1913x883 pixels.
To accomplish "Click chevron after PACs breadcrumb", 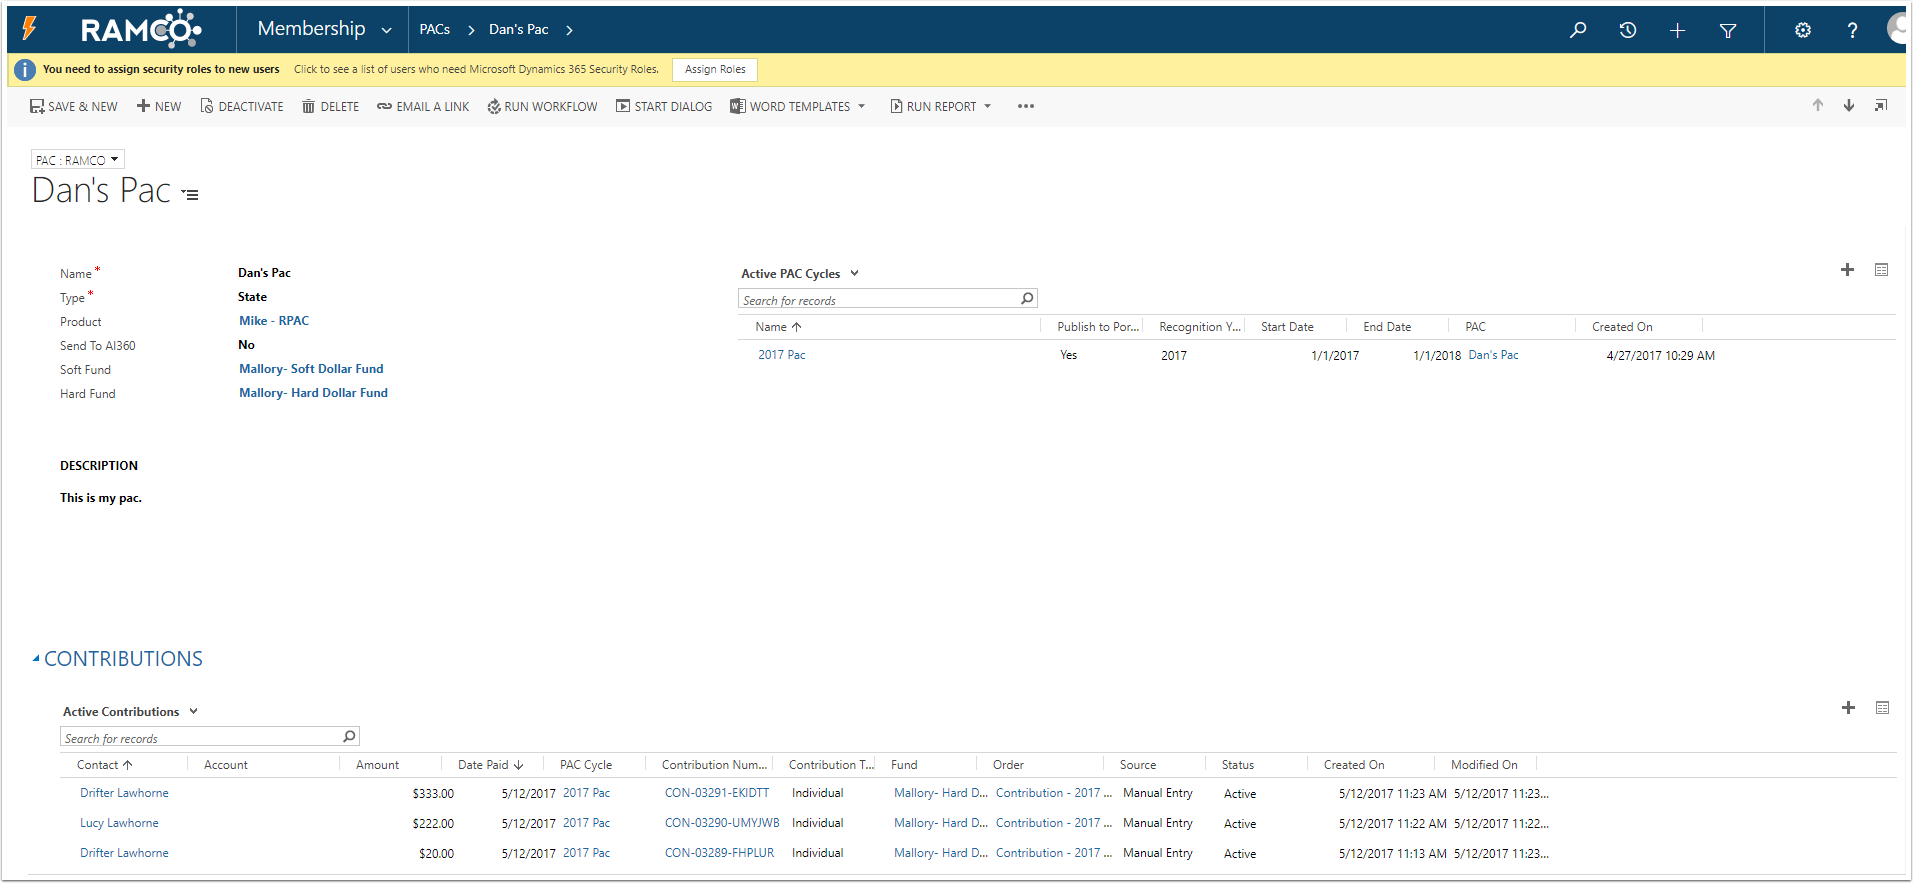I will click(x=471, y=30).
